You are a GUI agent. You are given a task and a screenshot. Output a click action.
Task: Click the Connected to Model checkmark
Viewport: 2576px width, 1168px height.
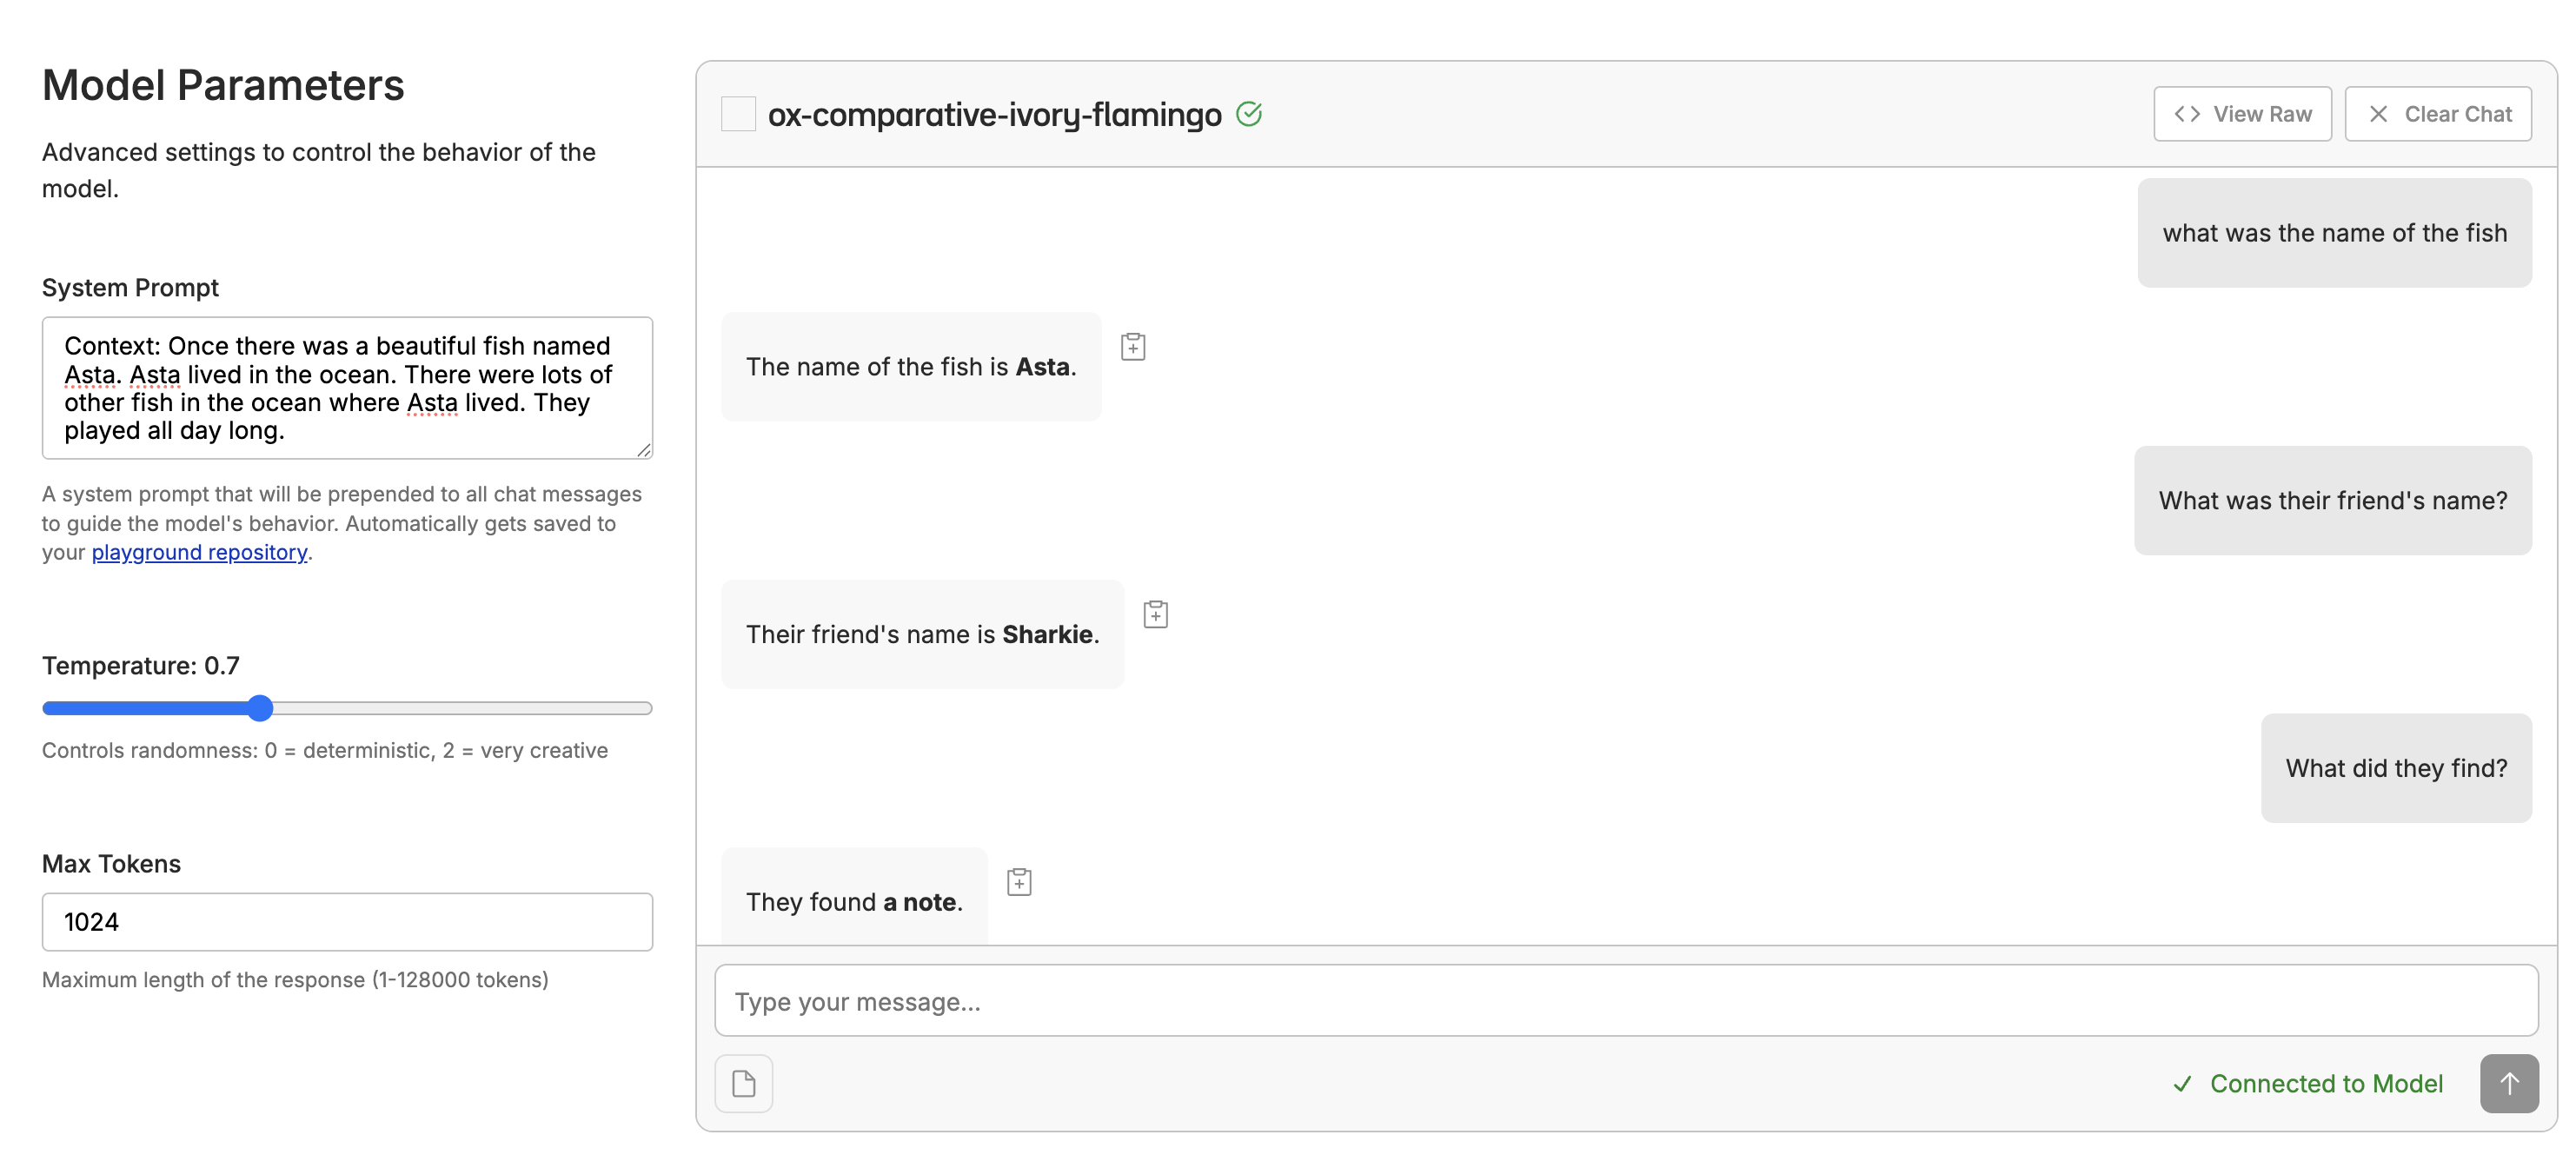[2183, 1083]
